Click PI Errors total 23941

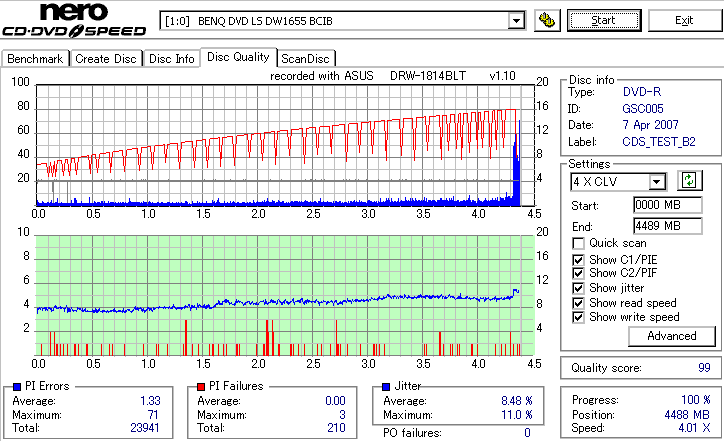click(145, 428)
